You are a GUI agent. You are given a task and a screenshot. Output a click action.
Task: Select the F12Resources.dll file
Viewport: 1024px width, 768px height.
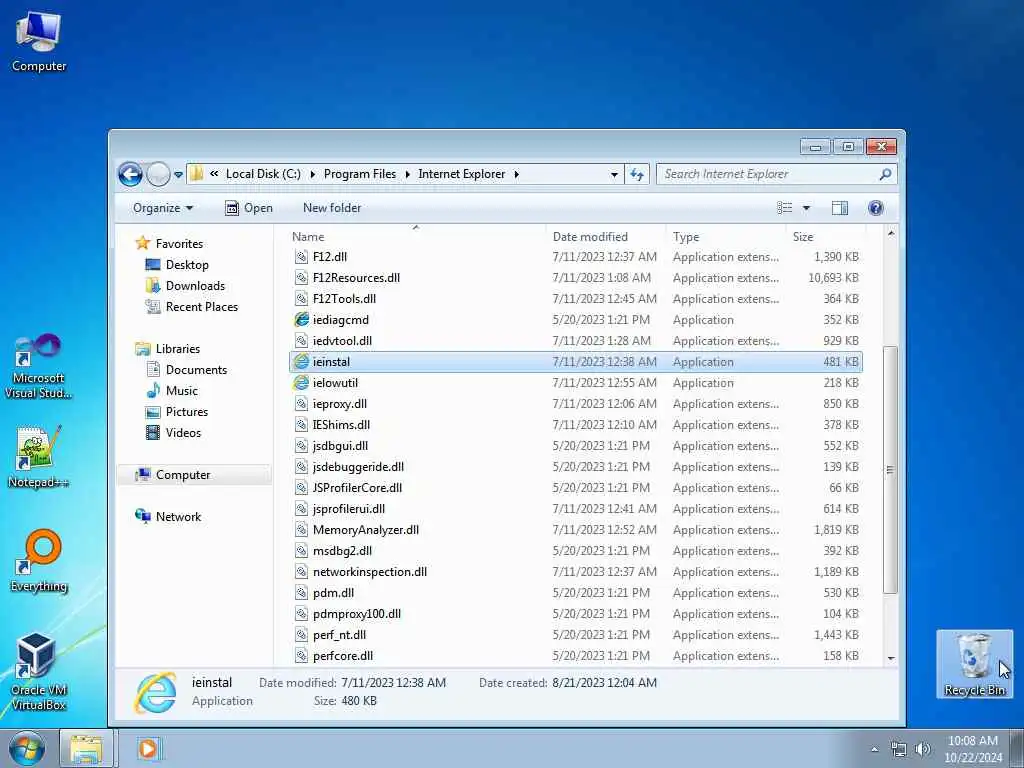tap(575, 278)
